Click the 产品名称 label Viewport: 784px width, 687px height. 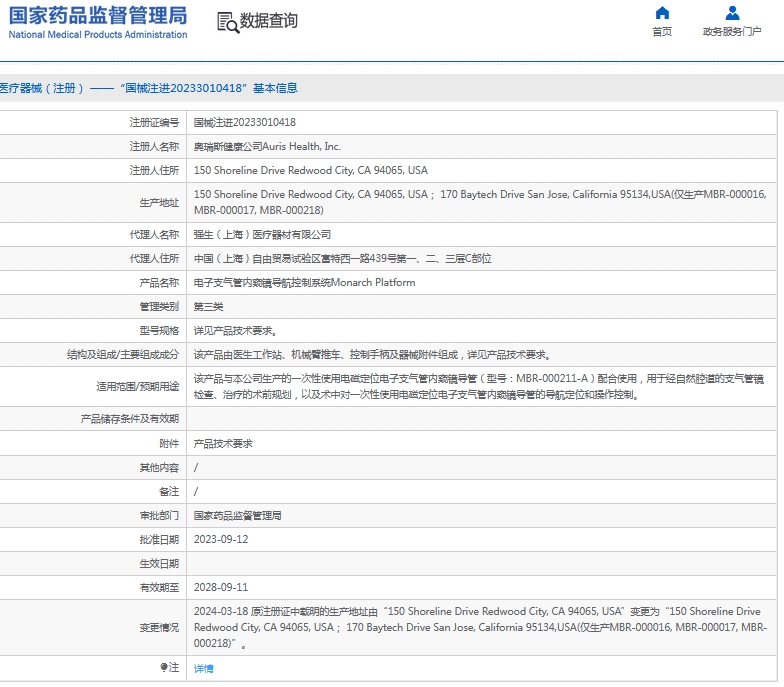click(159, 282)
